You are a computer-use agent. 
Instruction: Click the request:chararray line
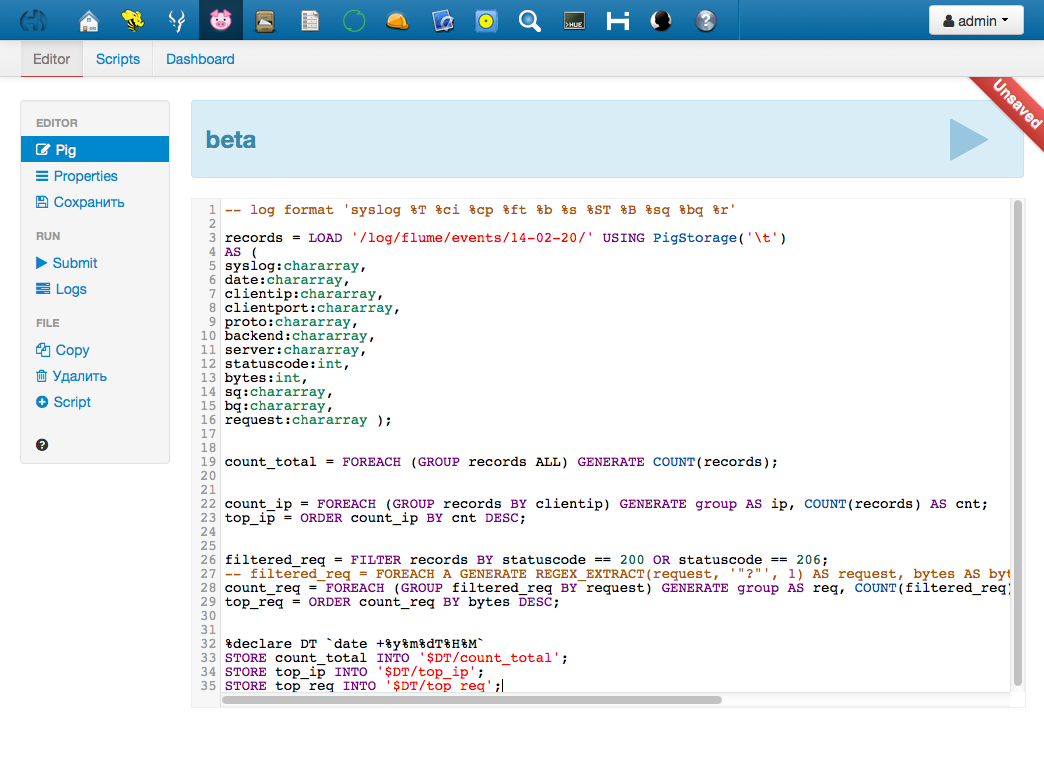308,420
